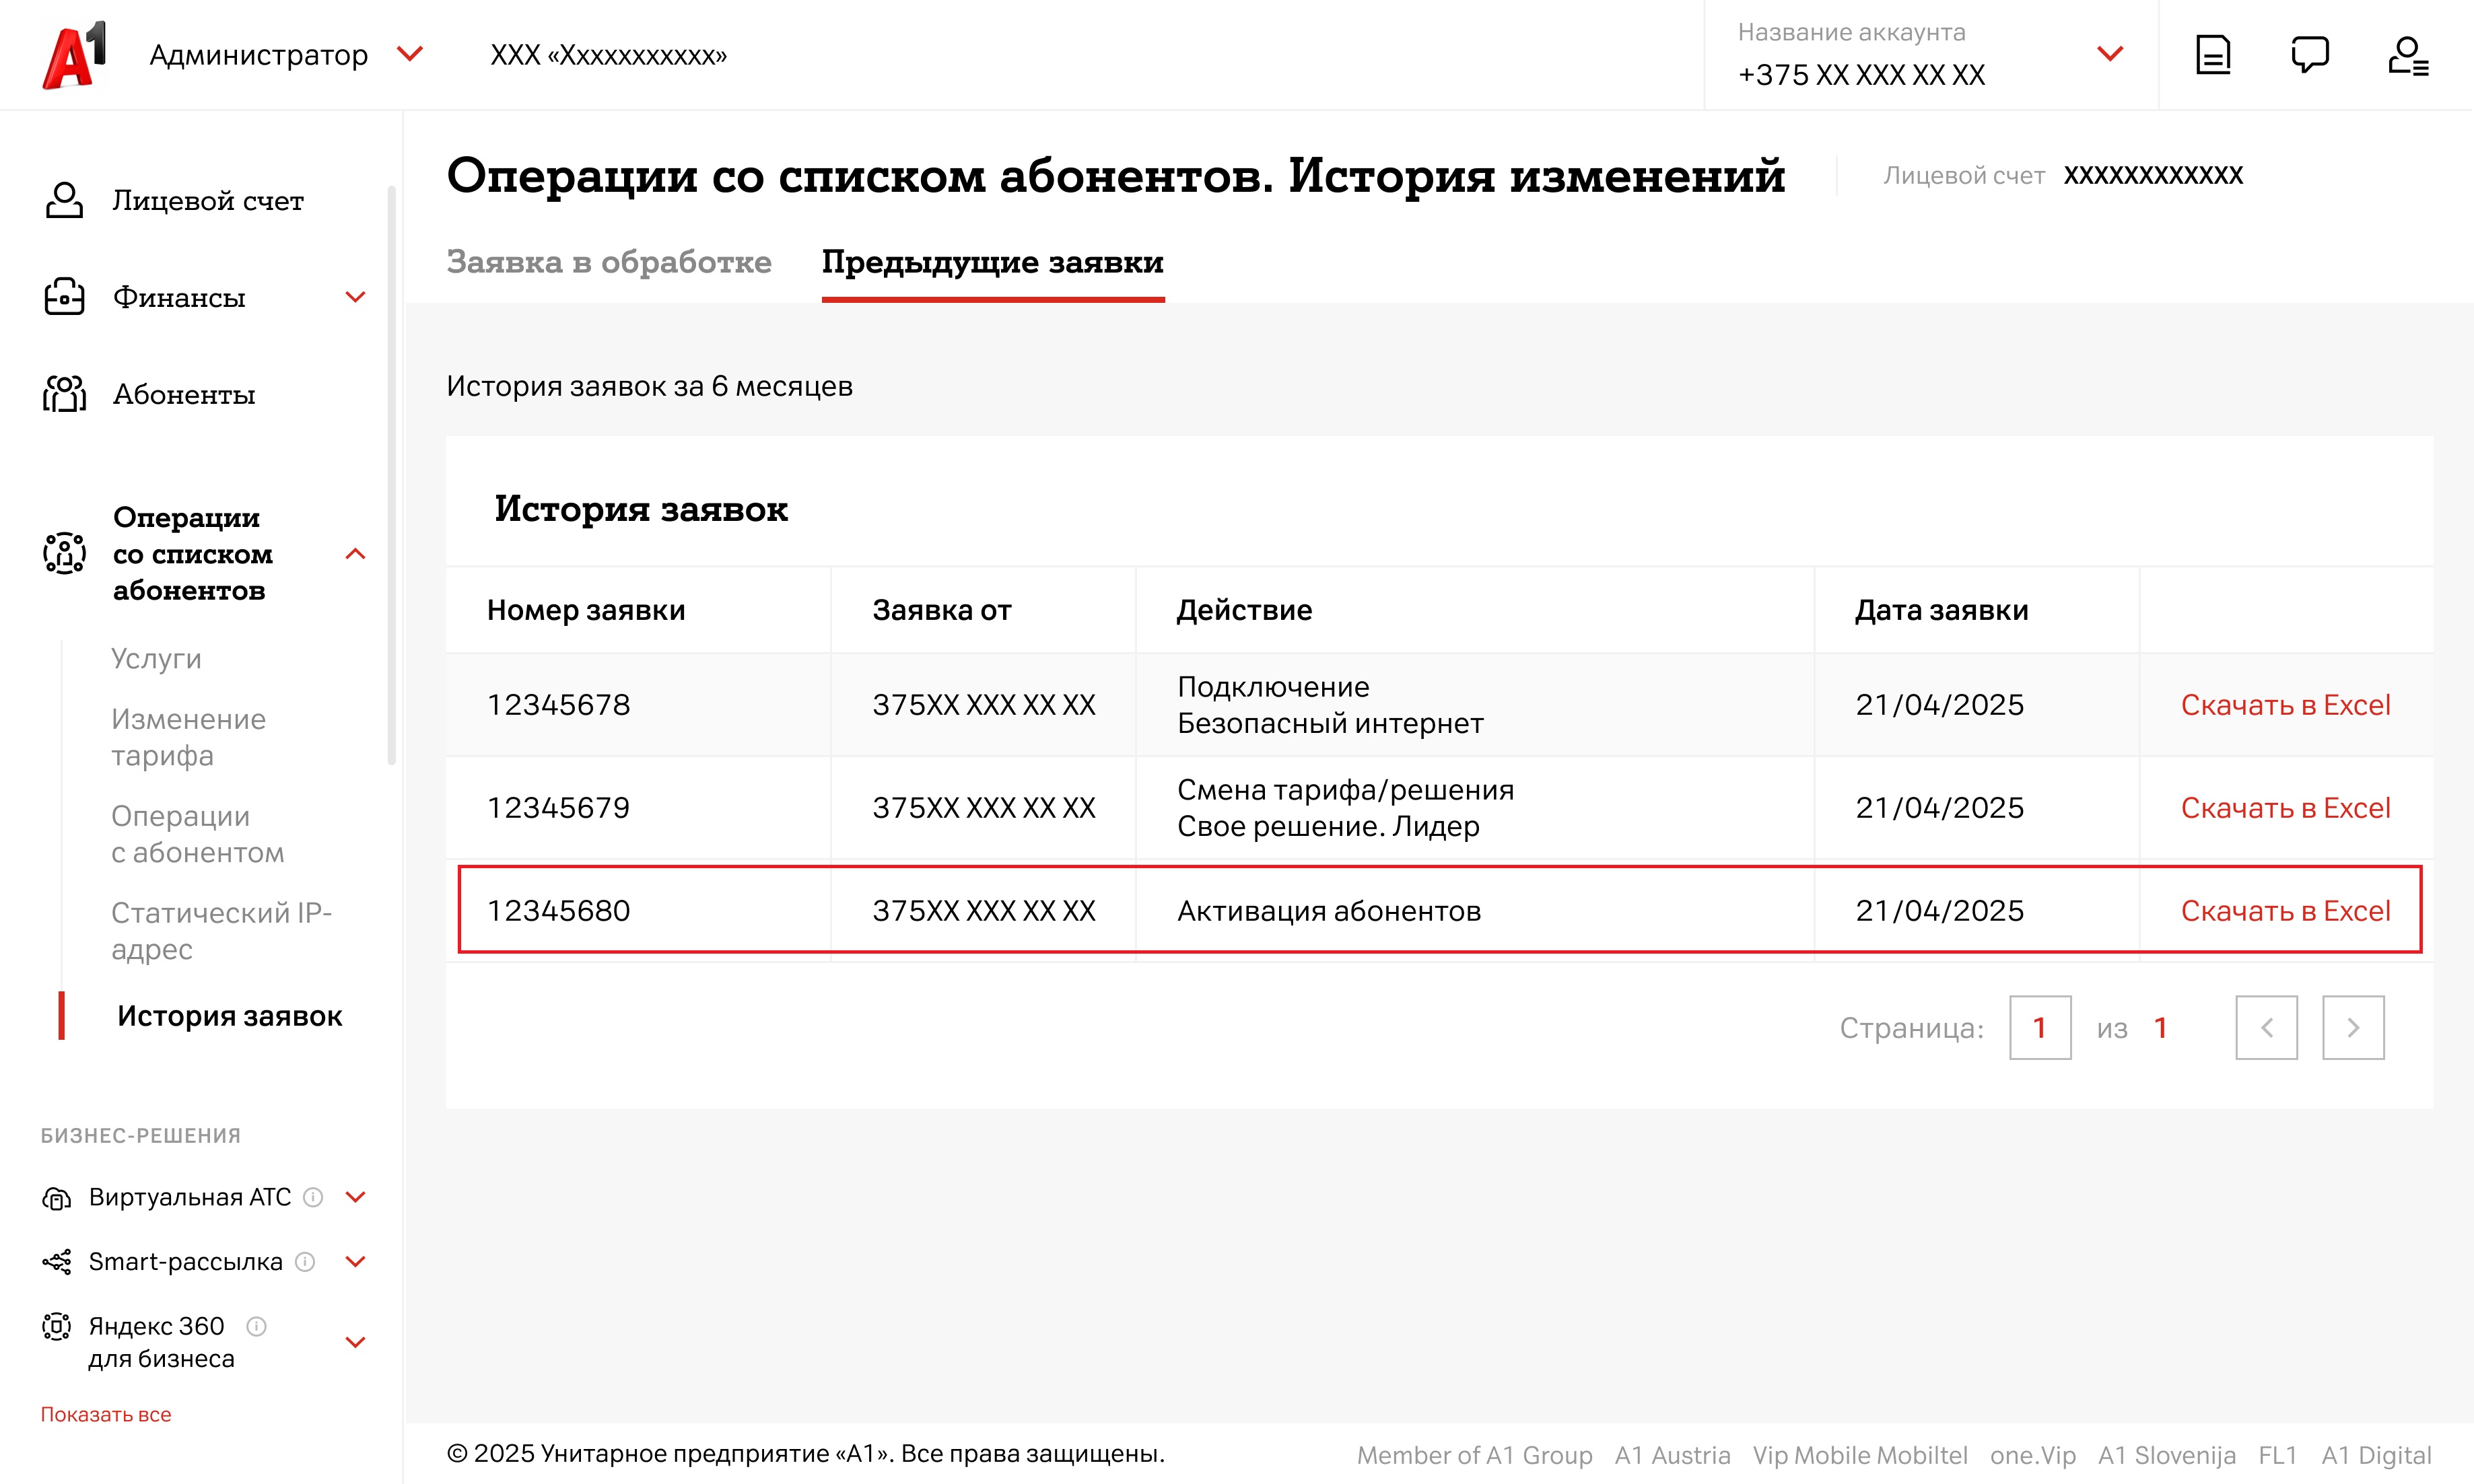
Task: Open the user profile icon
Action: click(2407, 55)
